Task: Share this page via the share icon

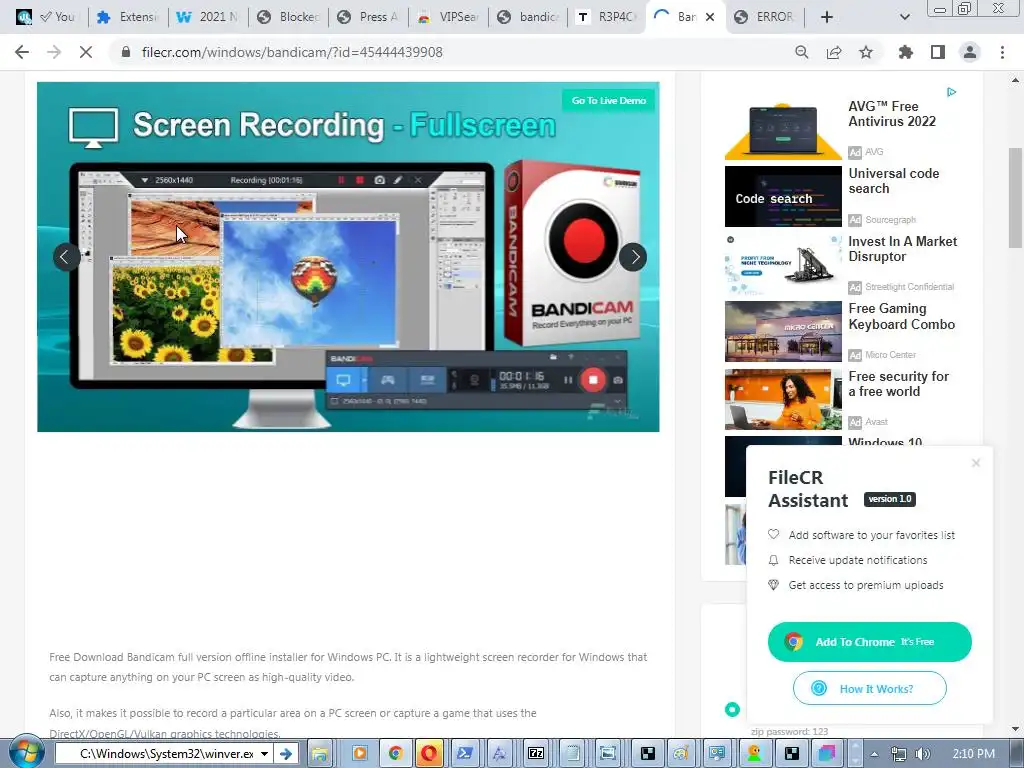Action: (x=834, y=52)
